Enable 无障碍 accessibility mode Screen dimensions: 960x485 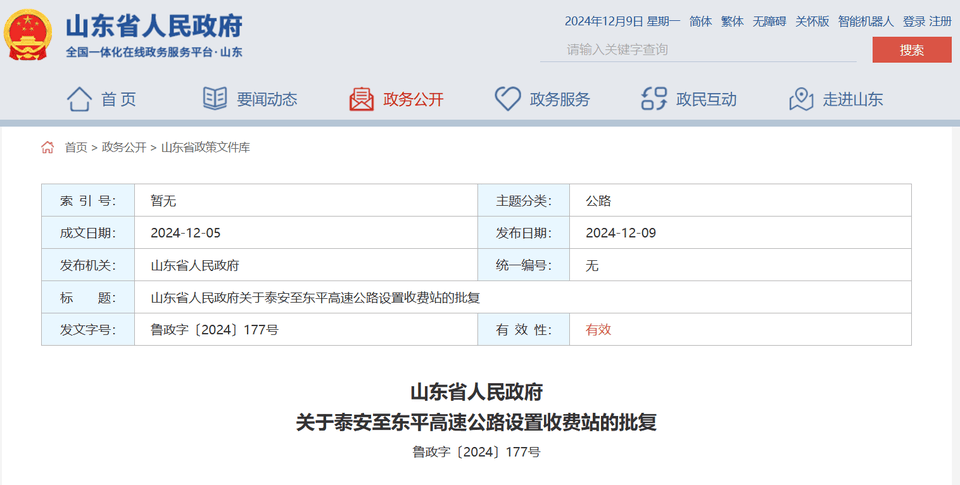[767, 21]
